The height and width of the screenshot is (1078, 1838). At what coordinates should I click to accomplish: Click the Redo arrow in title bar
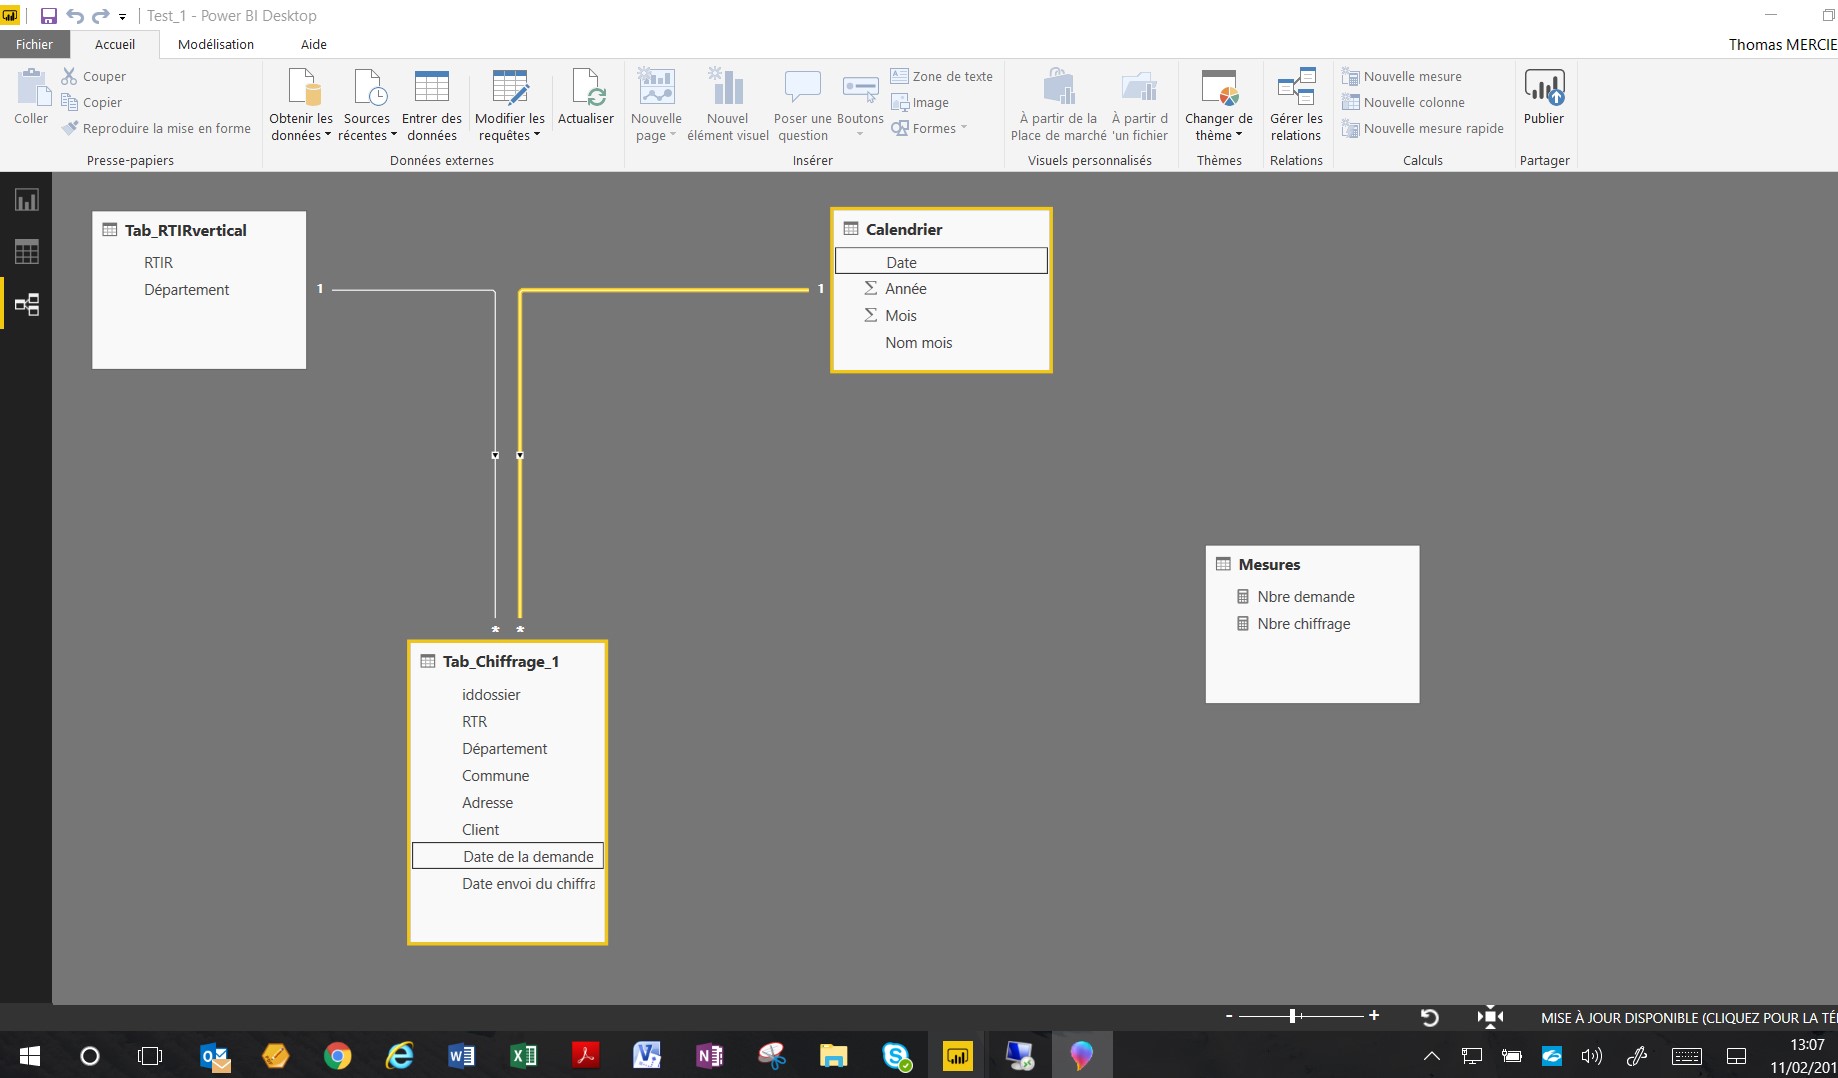[100, 16]
